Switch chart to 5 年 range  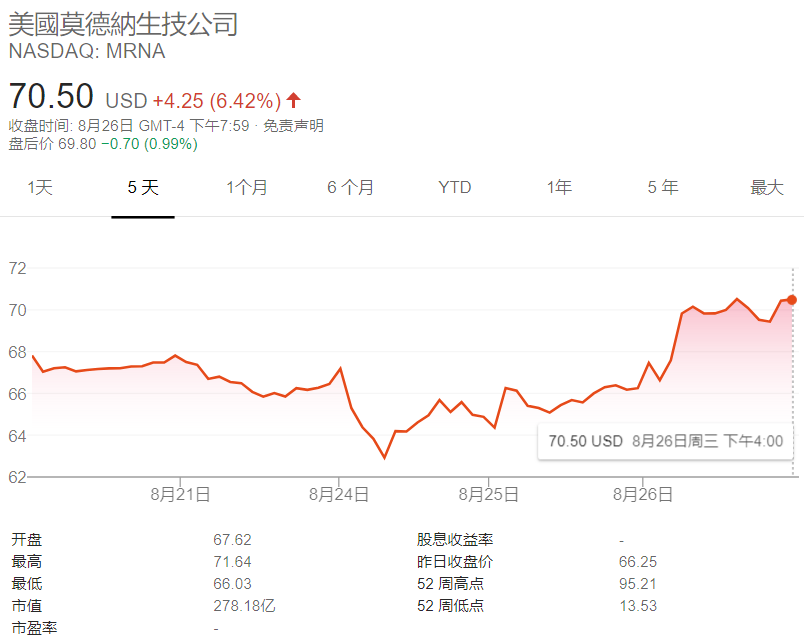click(x=663, y=187)
